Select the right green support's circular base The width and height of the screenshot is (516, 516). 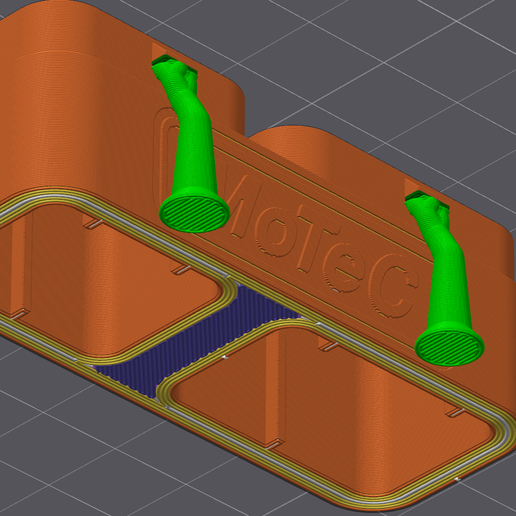pos(449,344)
